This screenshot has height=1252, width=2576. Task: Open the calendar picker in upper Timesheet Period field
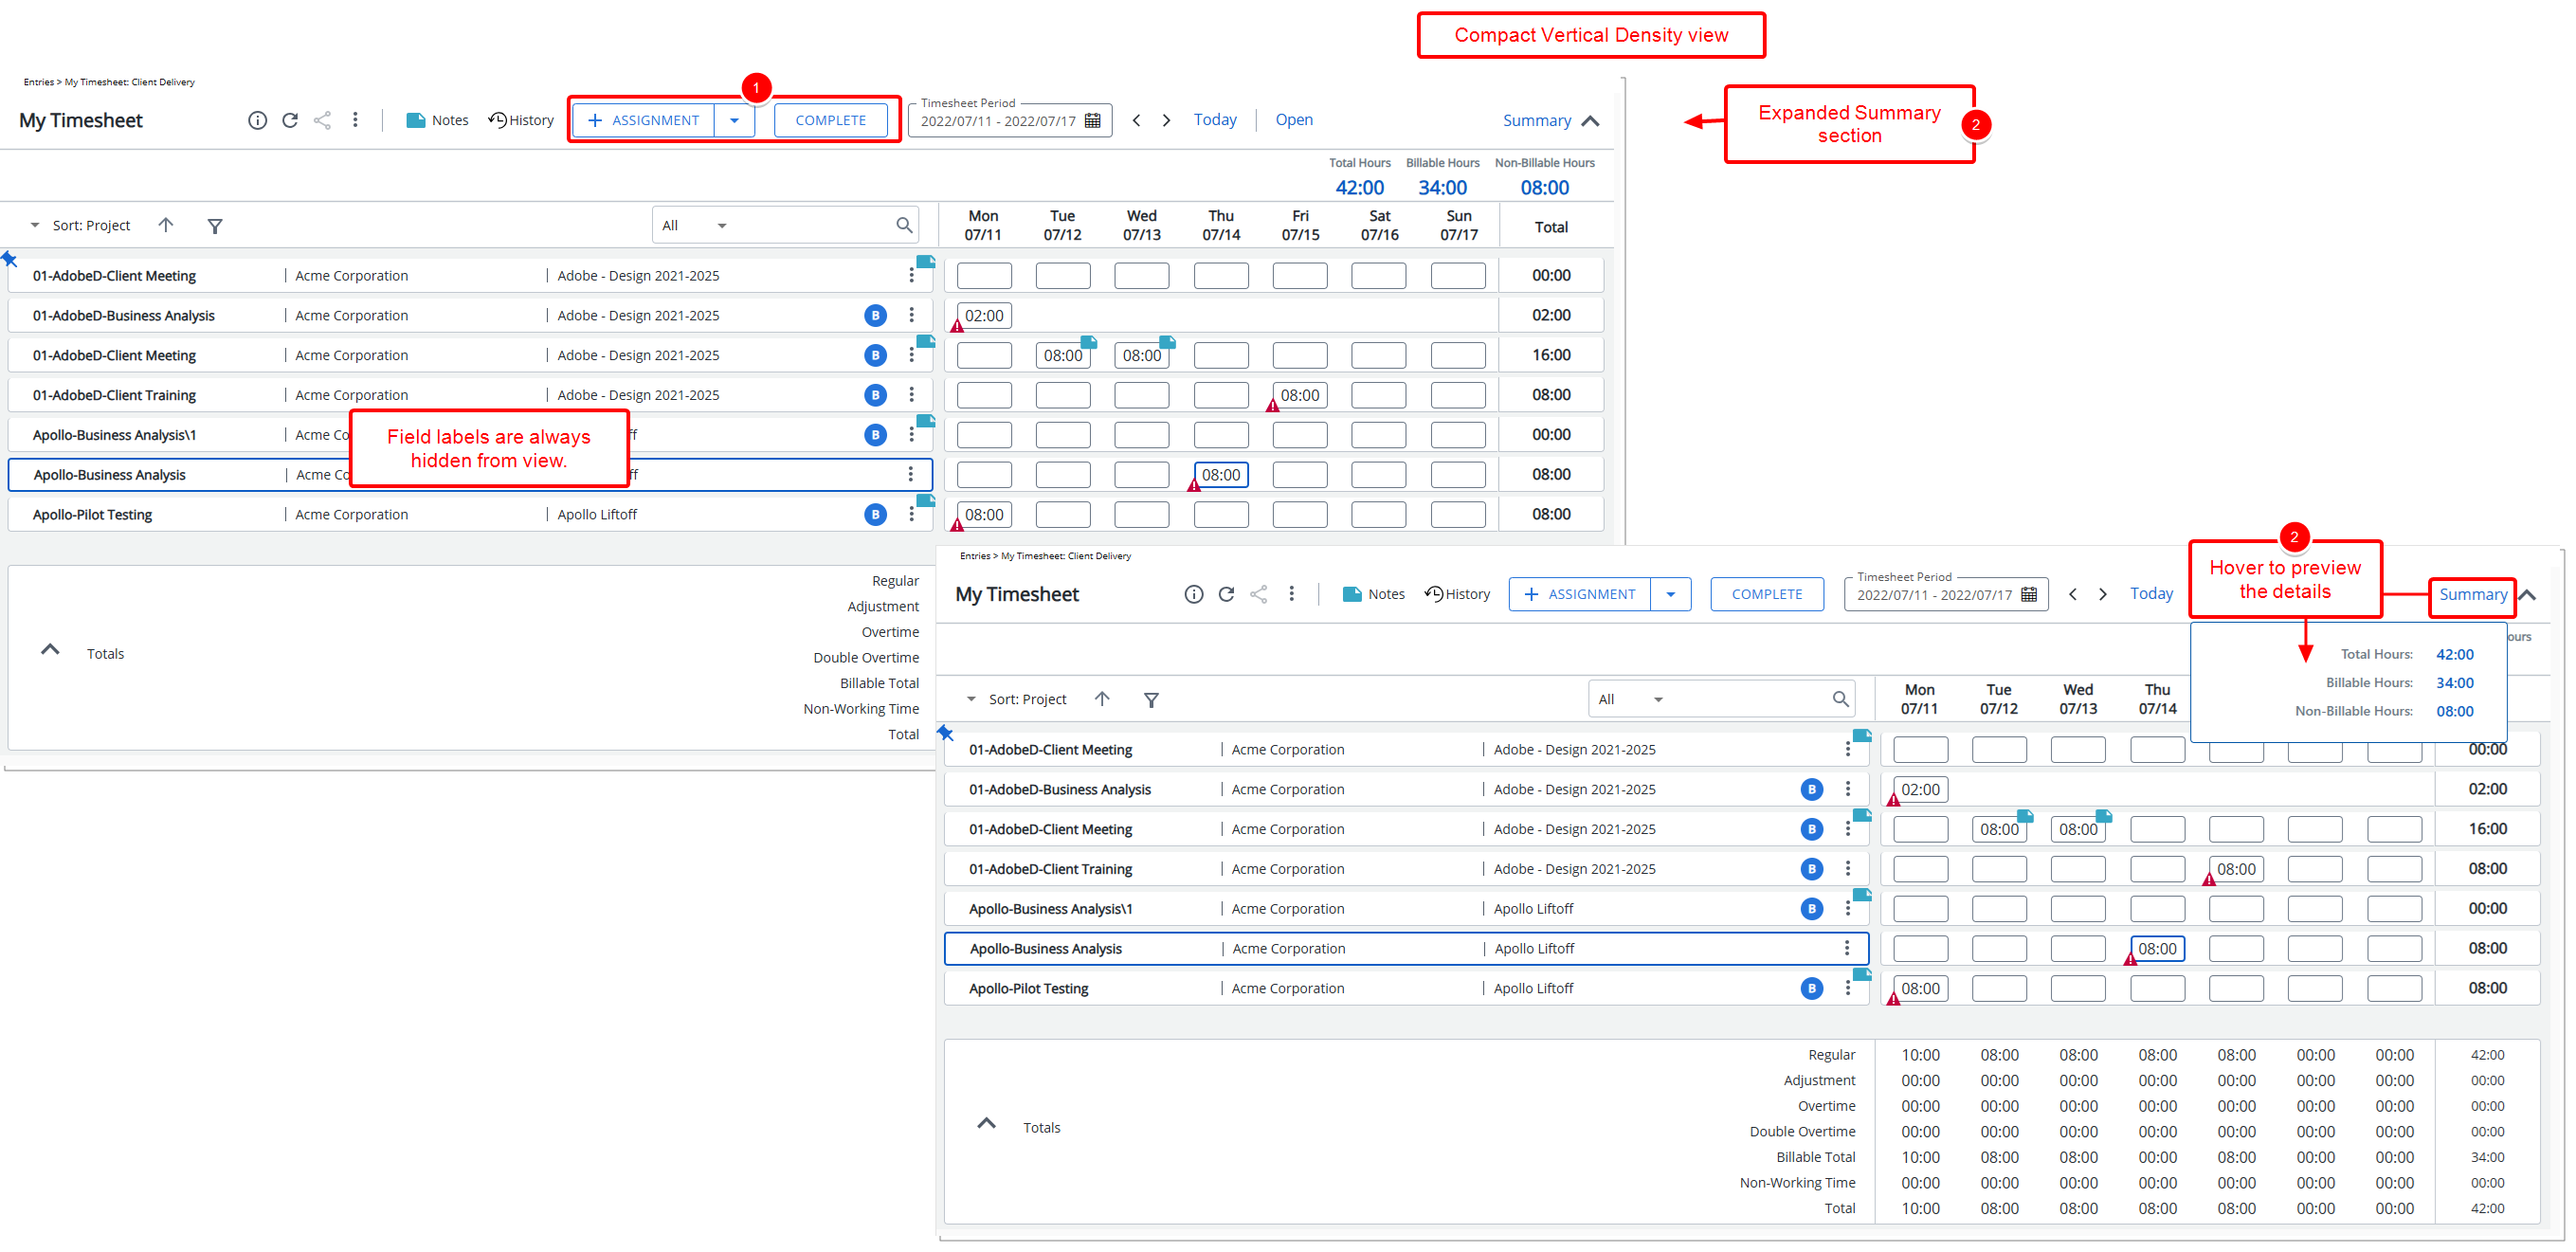(x=1093, y=121)
